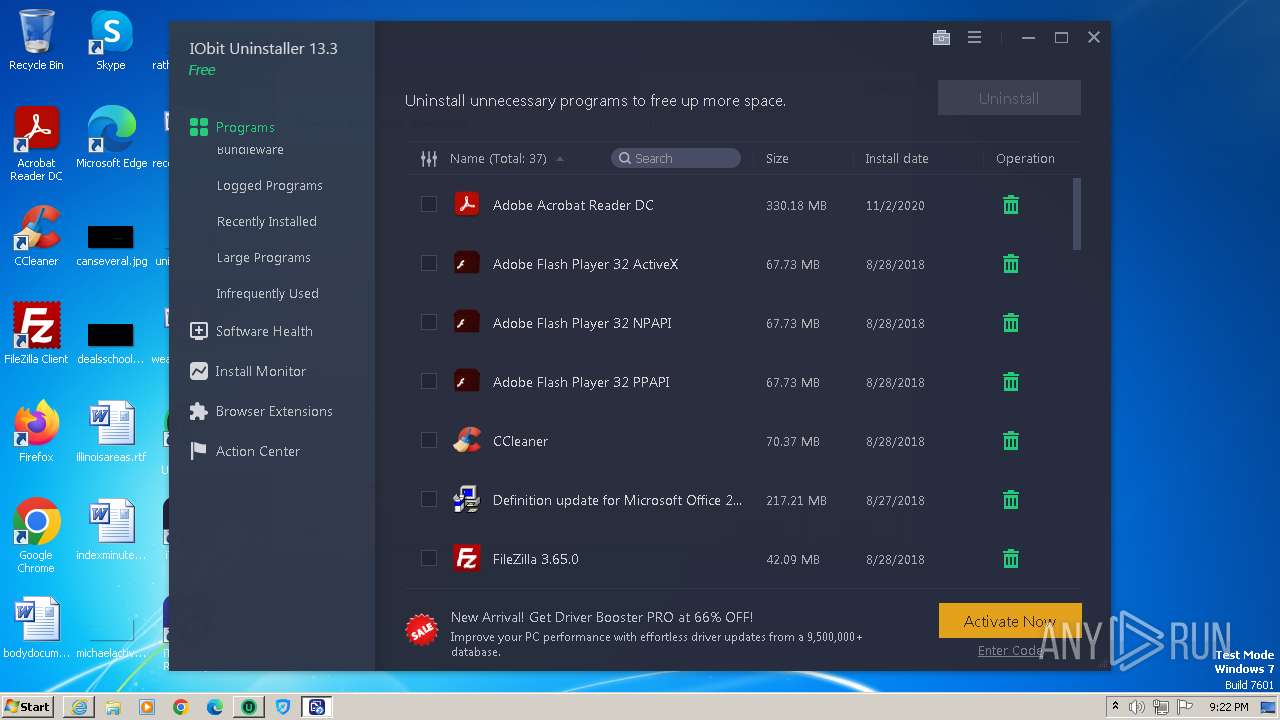Select Adobe Acrobat Reader DC program name
The height and width of the screenshot is (720, 1280).
(x=573, y=205)
